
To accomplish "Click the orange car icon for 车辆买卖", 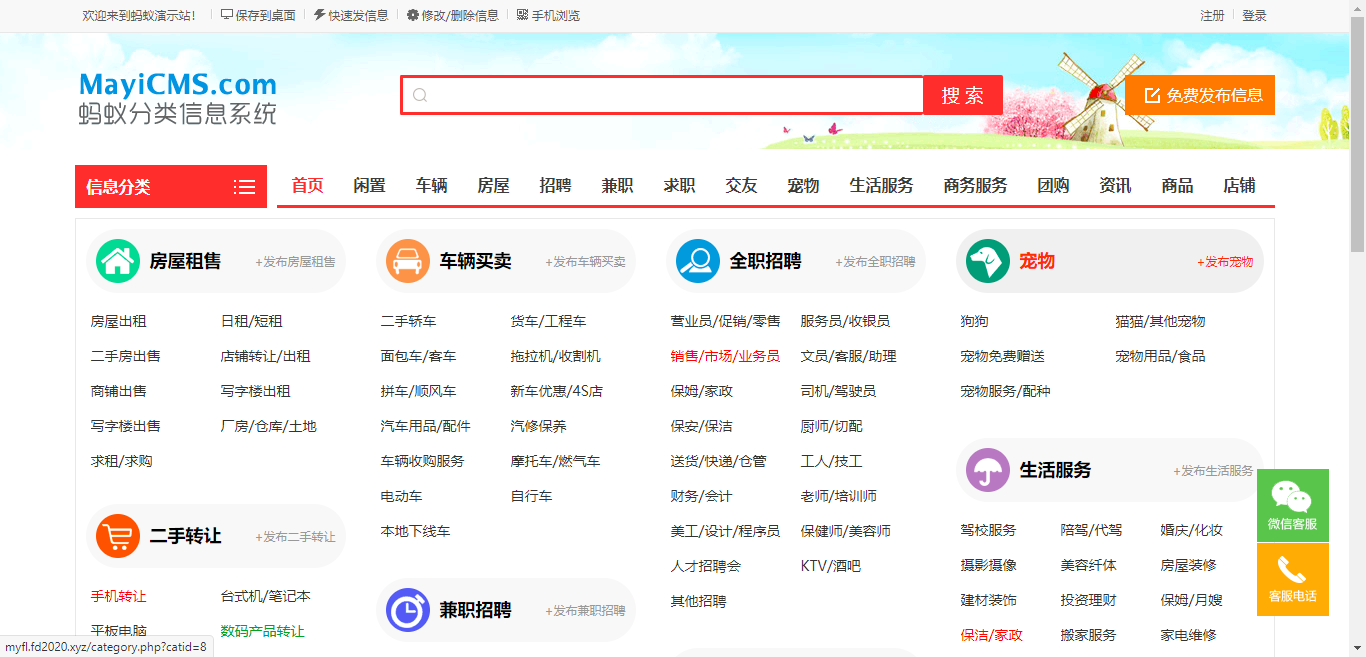I will (x=407, y=261).
